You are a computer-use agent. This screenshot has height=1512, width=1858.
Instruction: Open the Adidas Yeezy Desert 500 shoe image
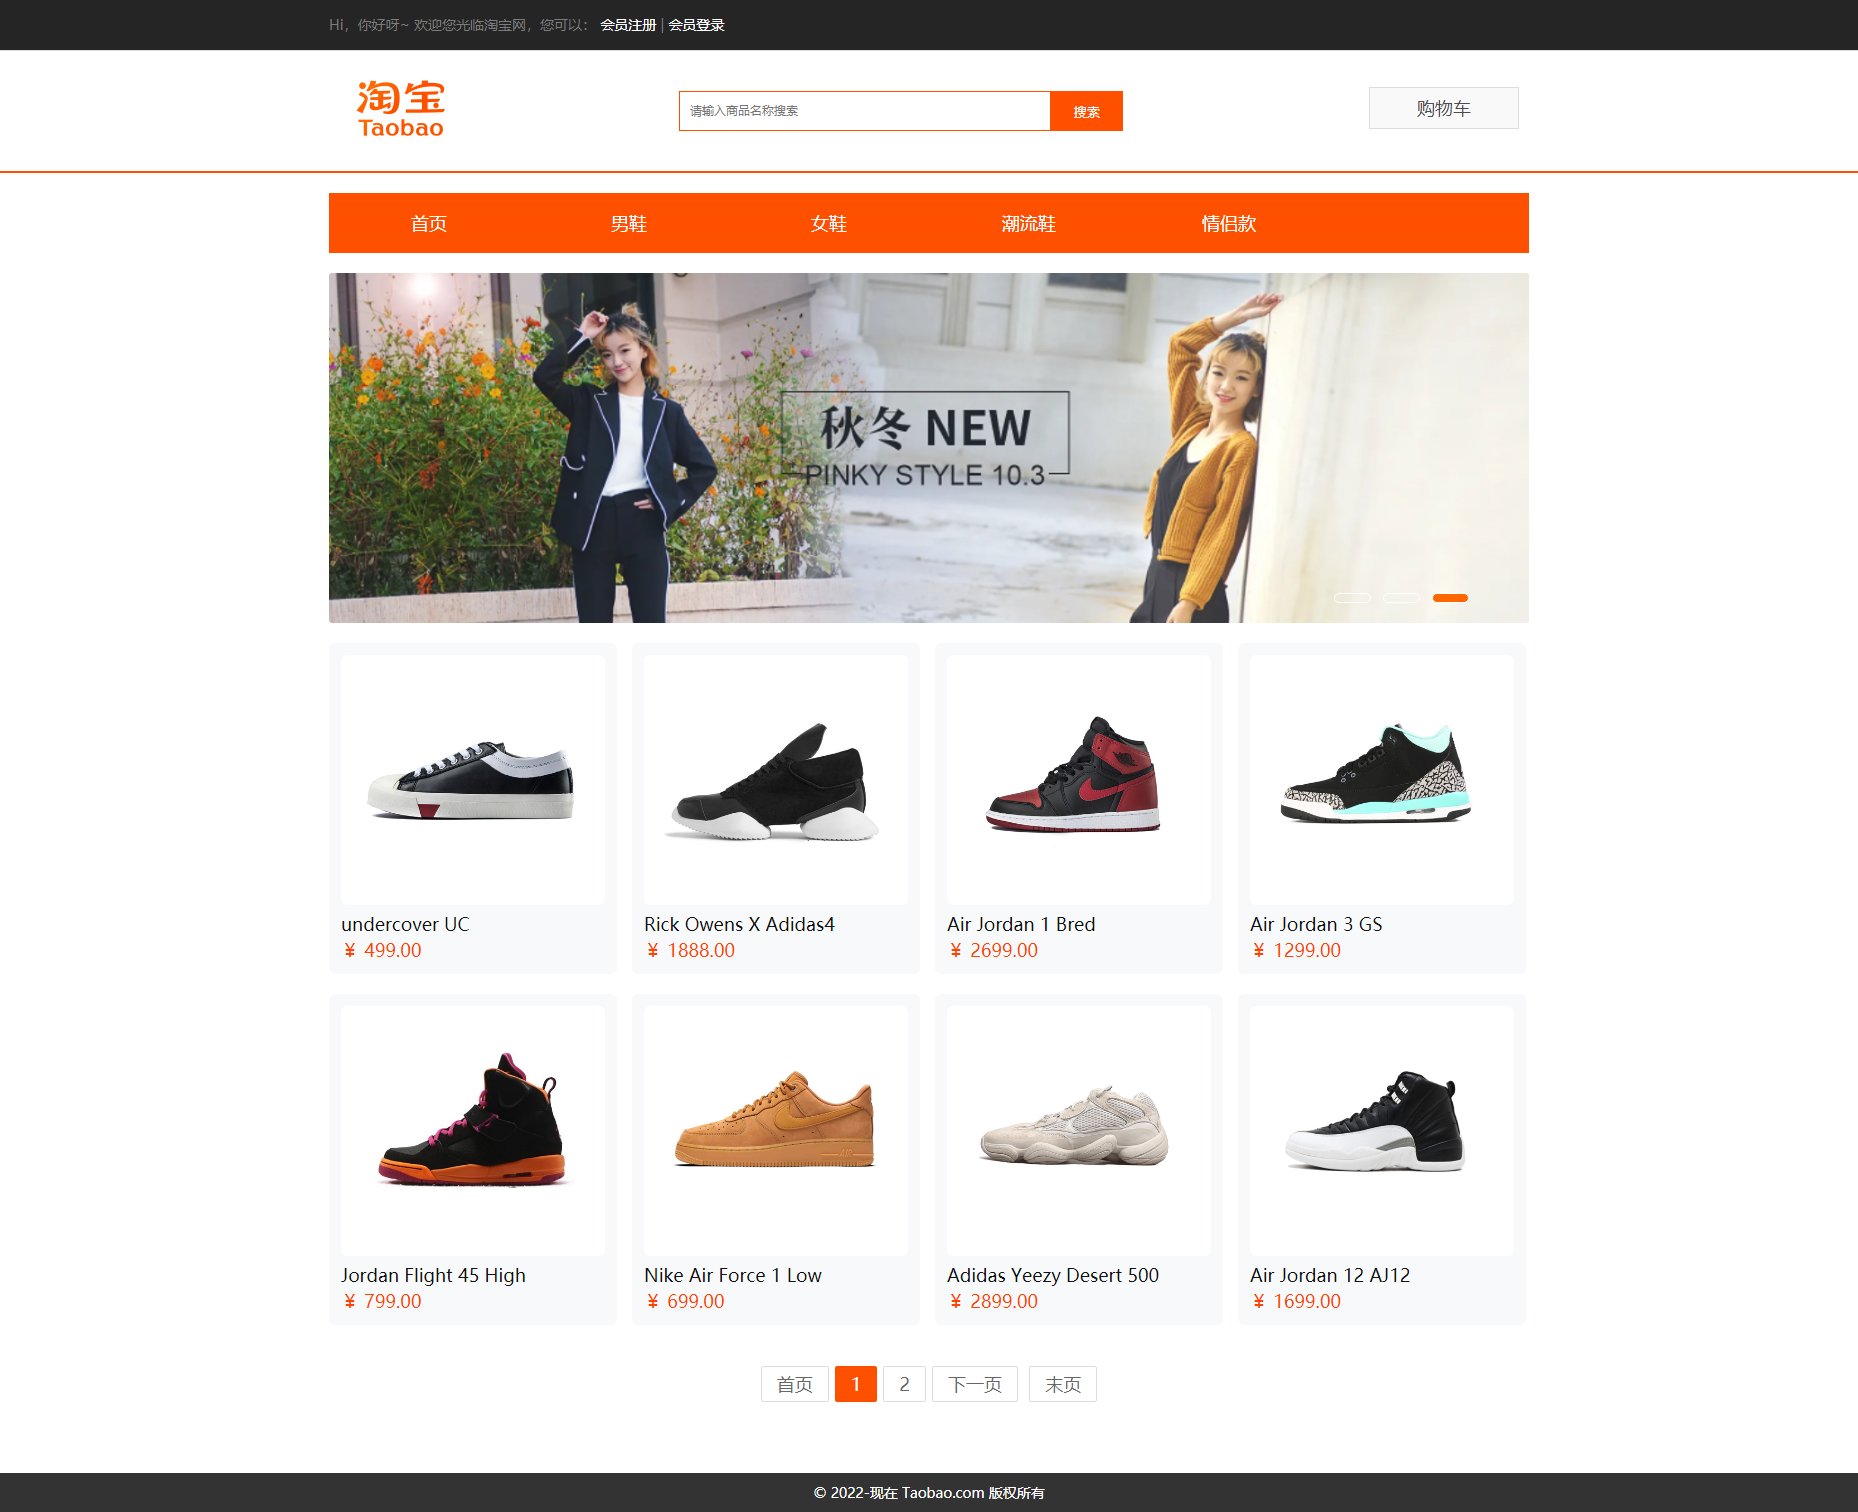1079,1131
